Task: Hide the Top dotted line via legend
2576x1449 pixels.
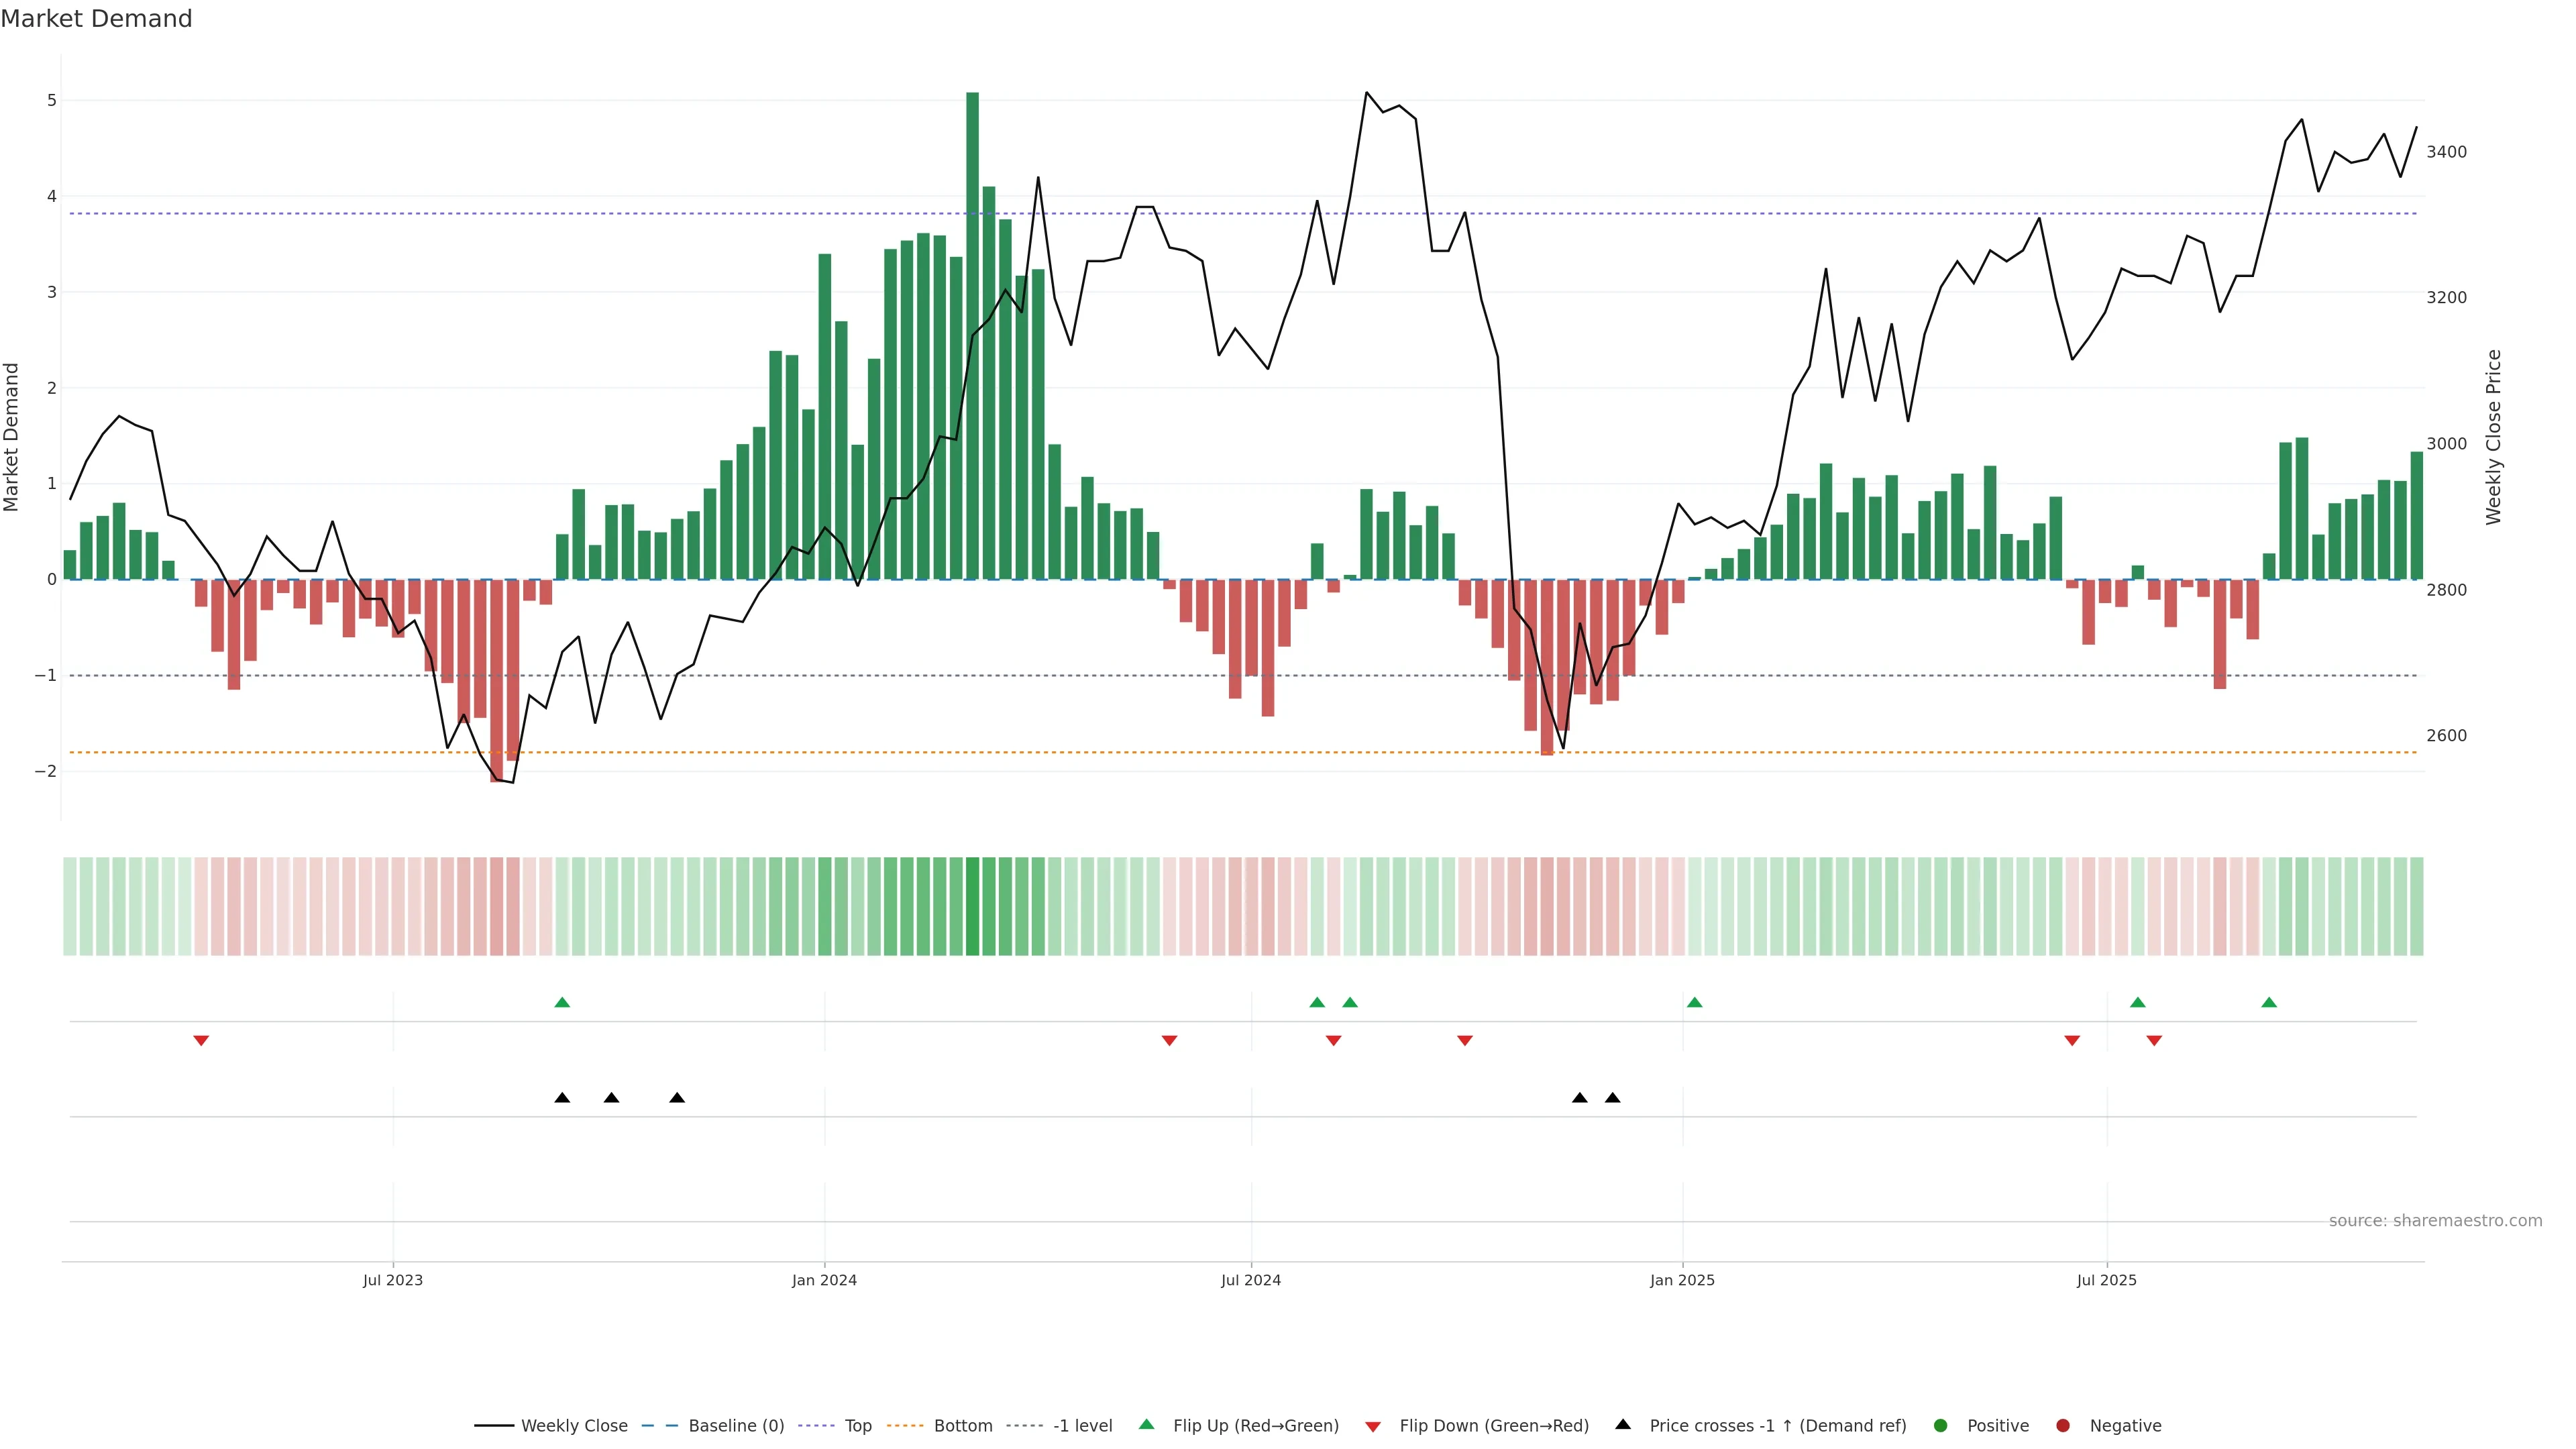Action: pos(857,1425)
